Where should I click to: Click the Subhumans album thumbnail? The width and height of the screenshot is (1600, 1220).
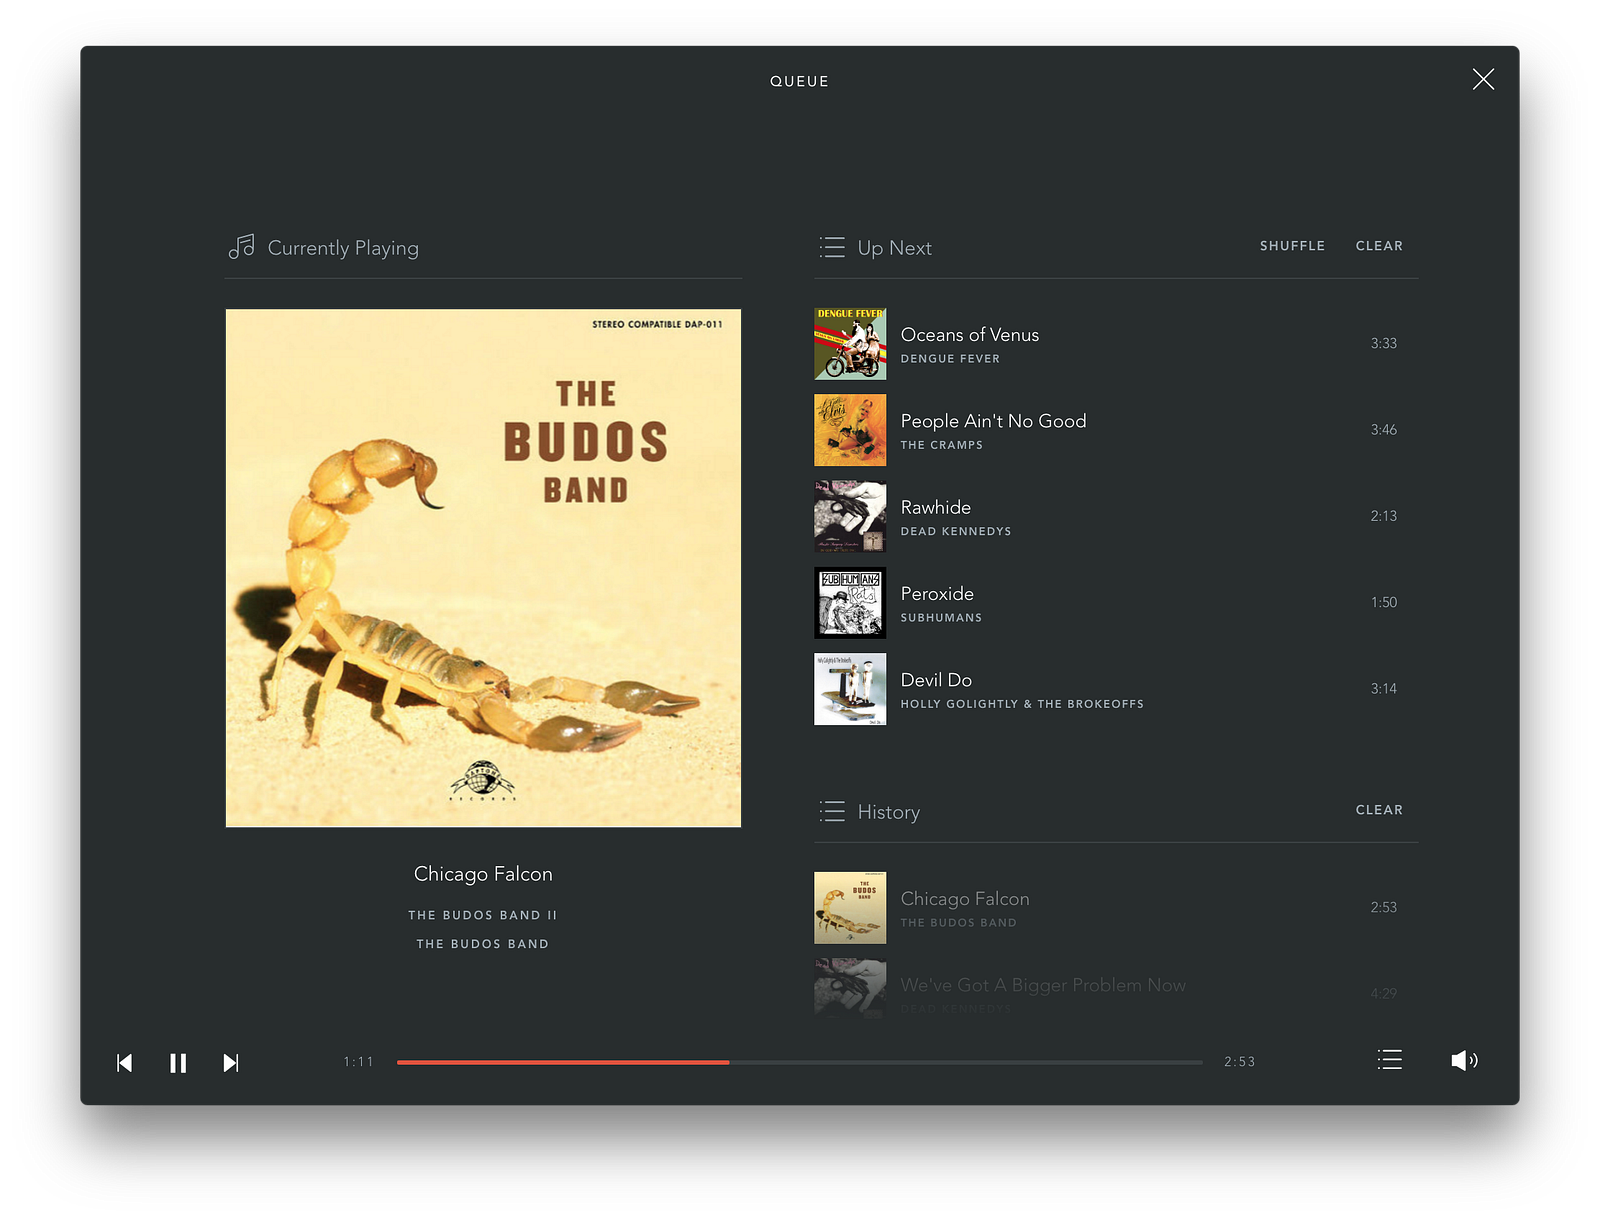[x=850, y=603]
